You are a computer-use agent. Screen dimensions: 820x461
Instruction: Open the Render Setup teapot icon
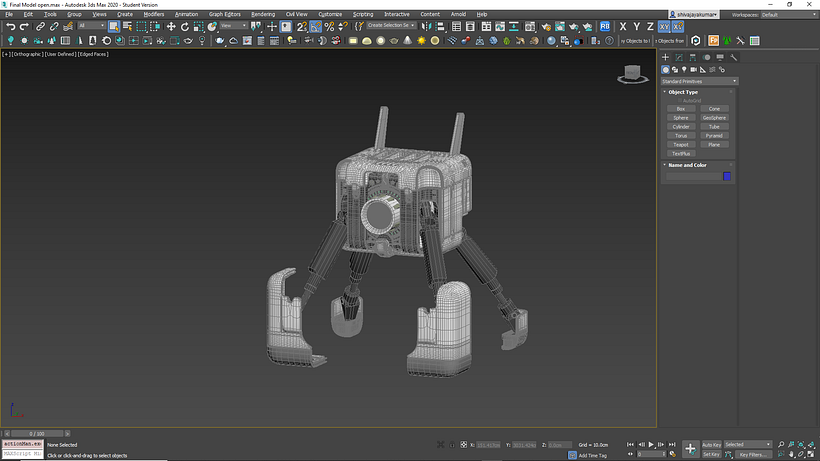click(x=546, y=26)
